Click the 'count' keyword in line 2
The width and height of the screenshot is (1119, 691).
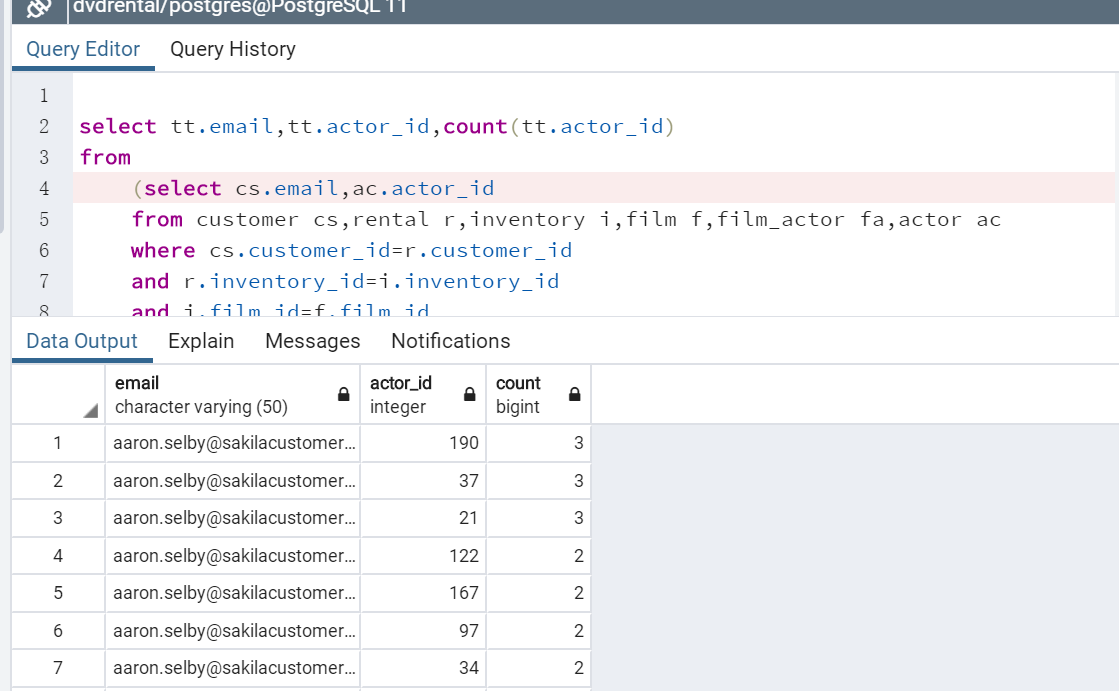click(475, 126)
